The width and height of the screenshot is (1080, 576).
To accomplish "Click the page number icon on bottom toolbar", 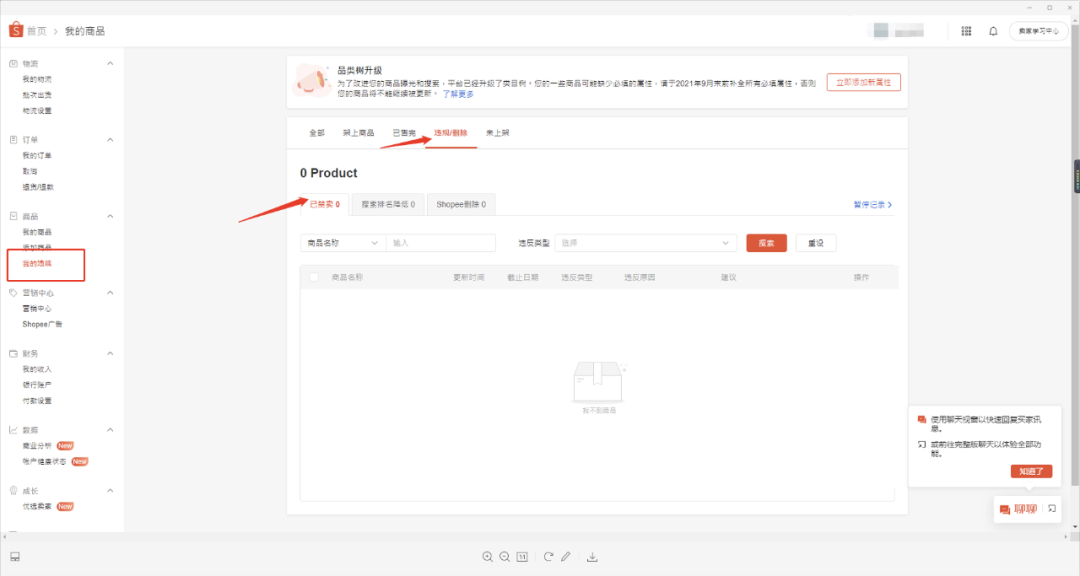I will [522, 557].
